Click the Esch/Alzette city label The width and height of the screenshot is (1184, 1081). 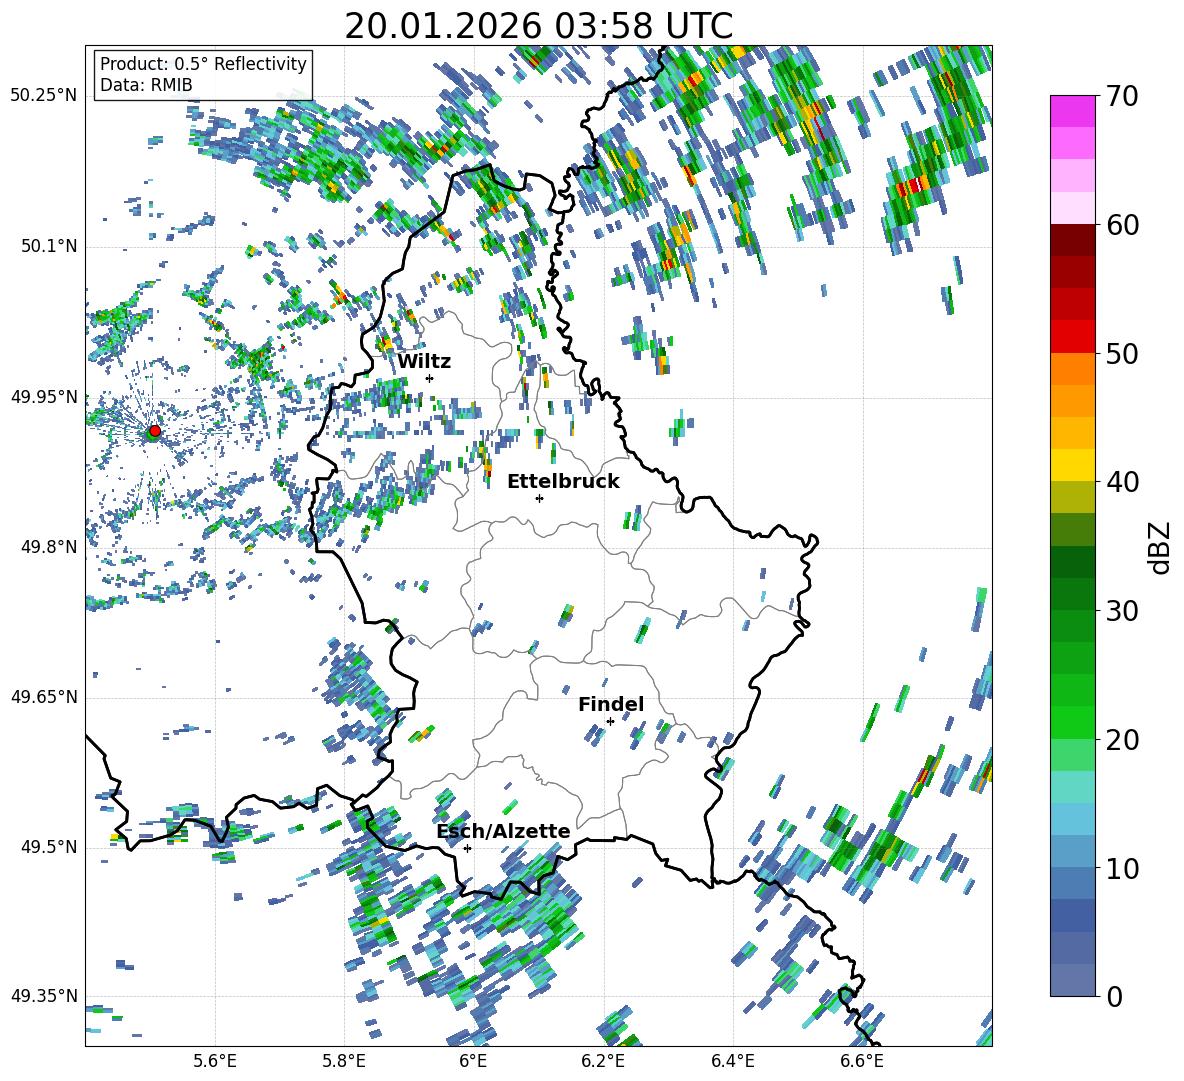503,832
